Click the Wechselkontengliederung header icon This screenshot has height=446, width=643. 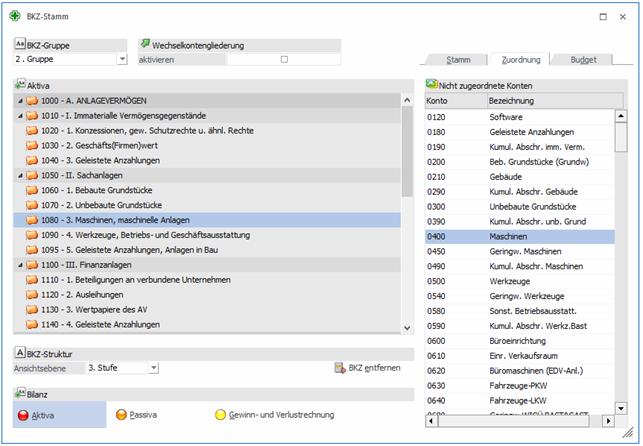[x=145, y=44]
